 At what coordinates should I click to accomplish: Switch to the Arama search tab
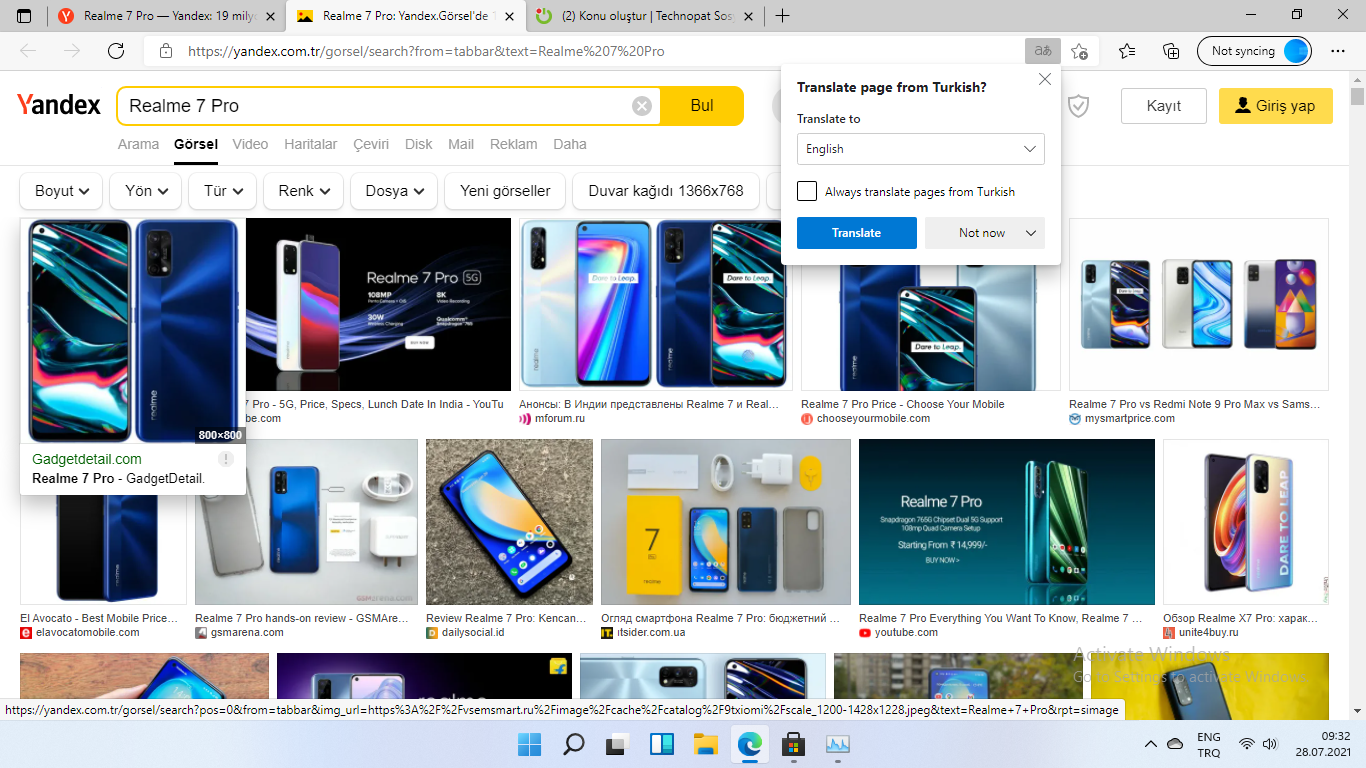138,144
